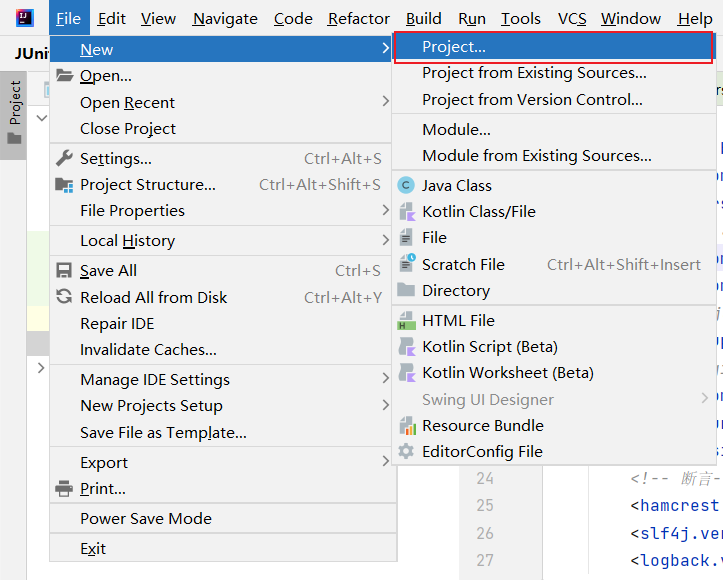The height and width of the screenshot is (580, 723).
Task: Select Project... to create new project
Action: 454,47
